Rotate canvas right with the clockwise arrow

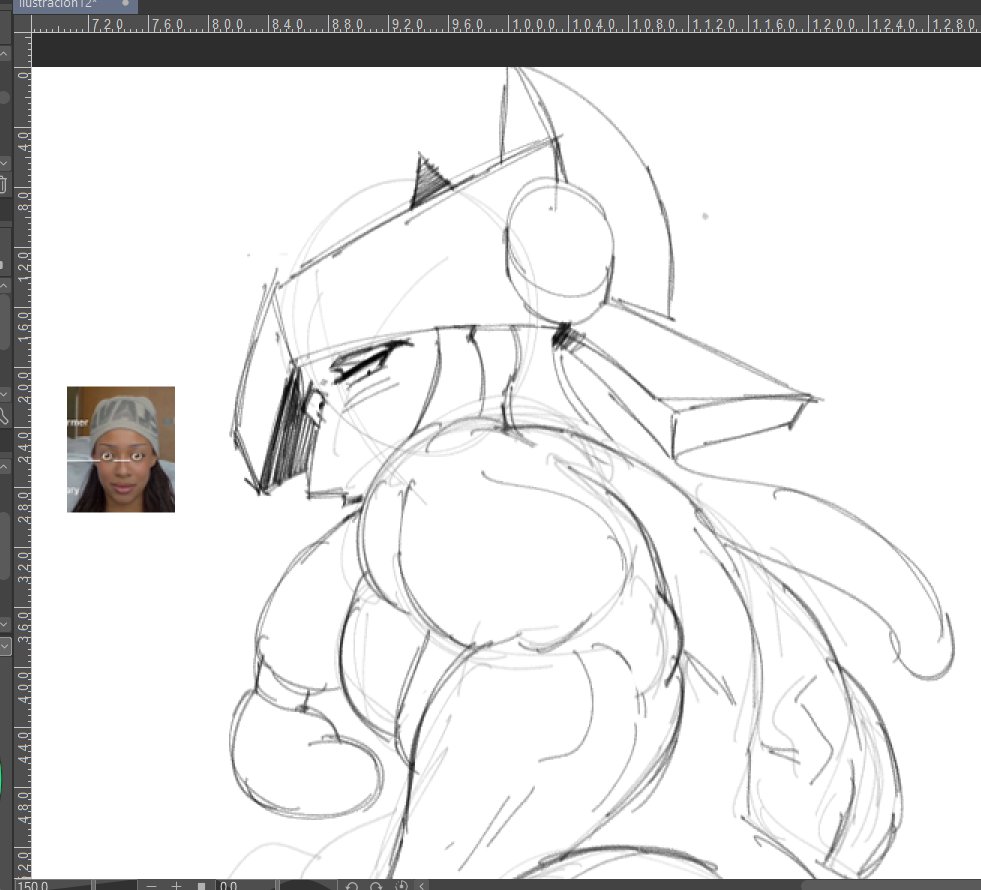click(x=376, y=886)
